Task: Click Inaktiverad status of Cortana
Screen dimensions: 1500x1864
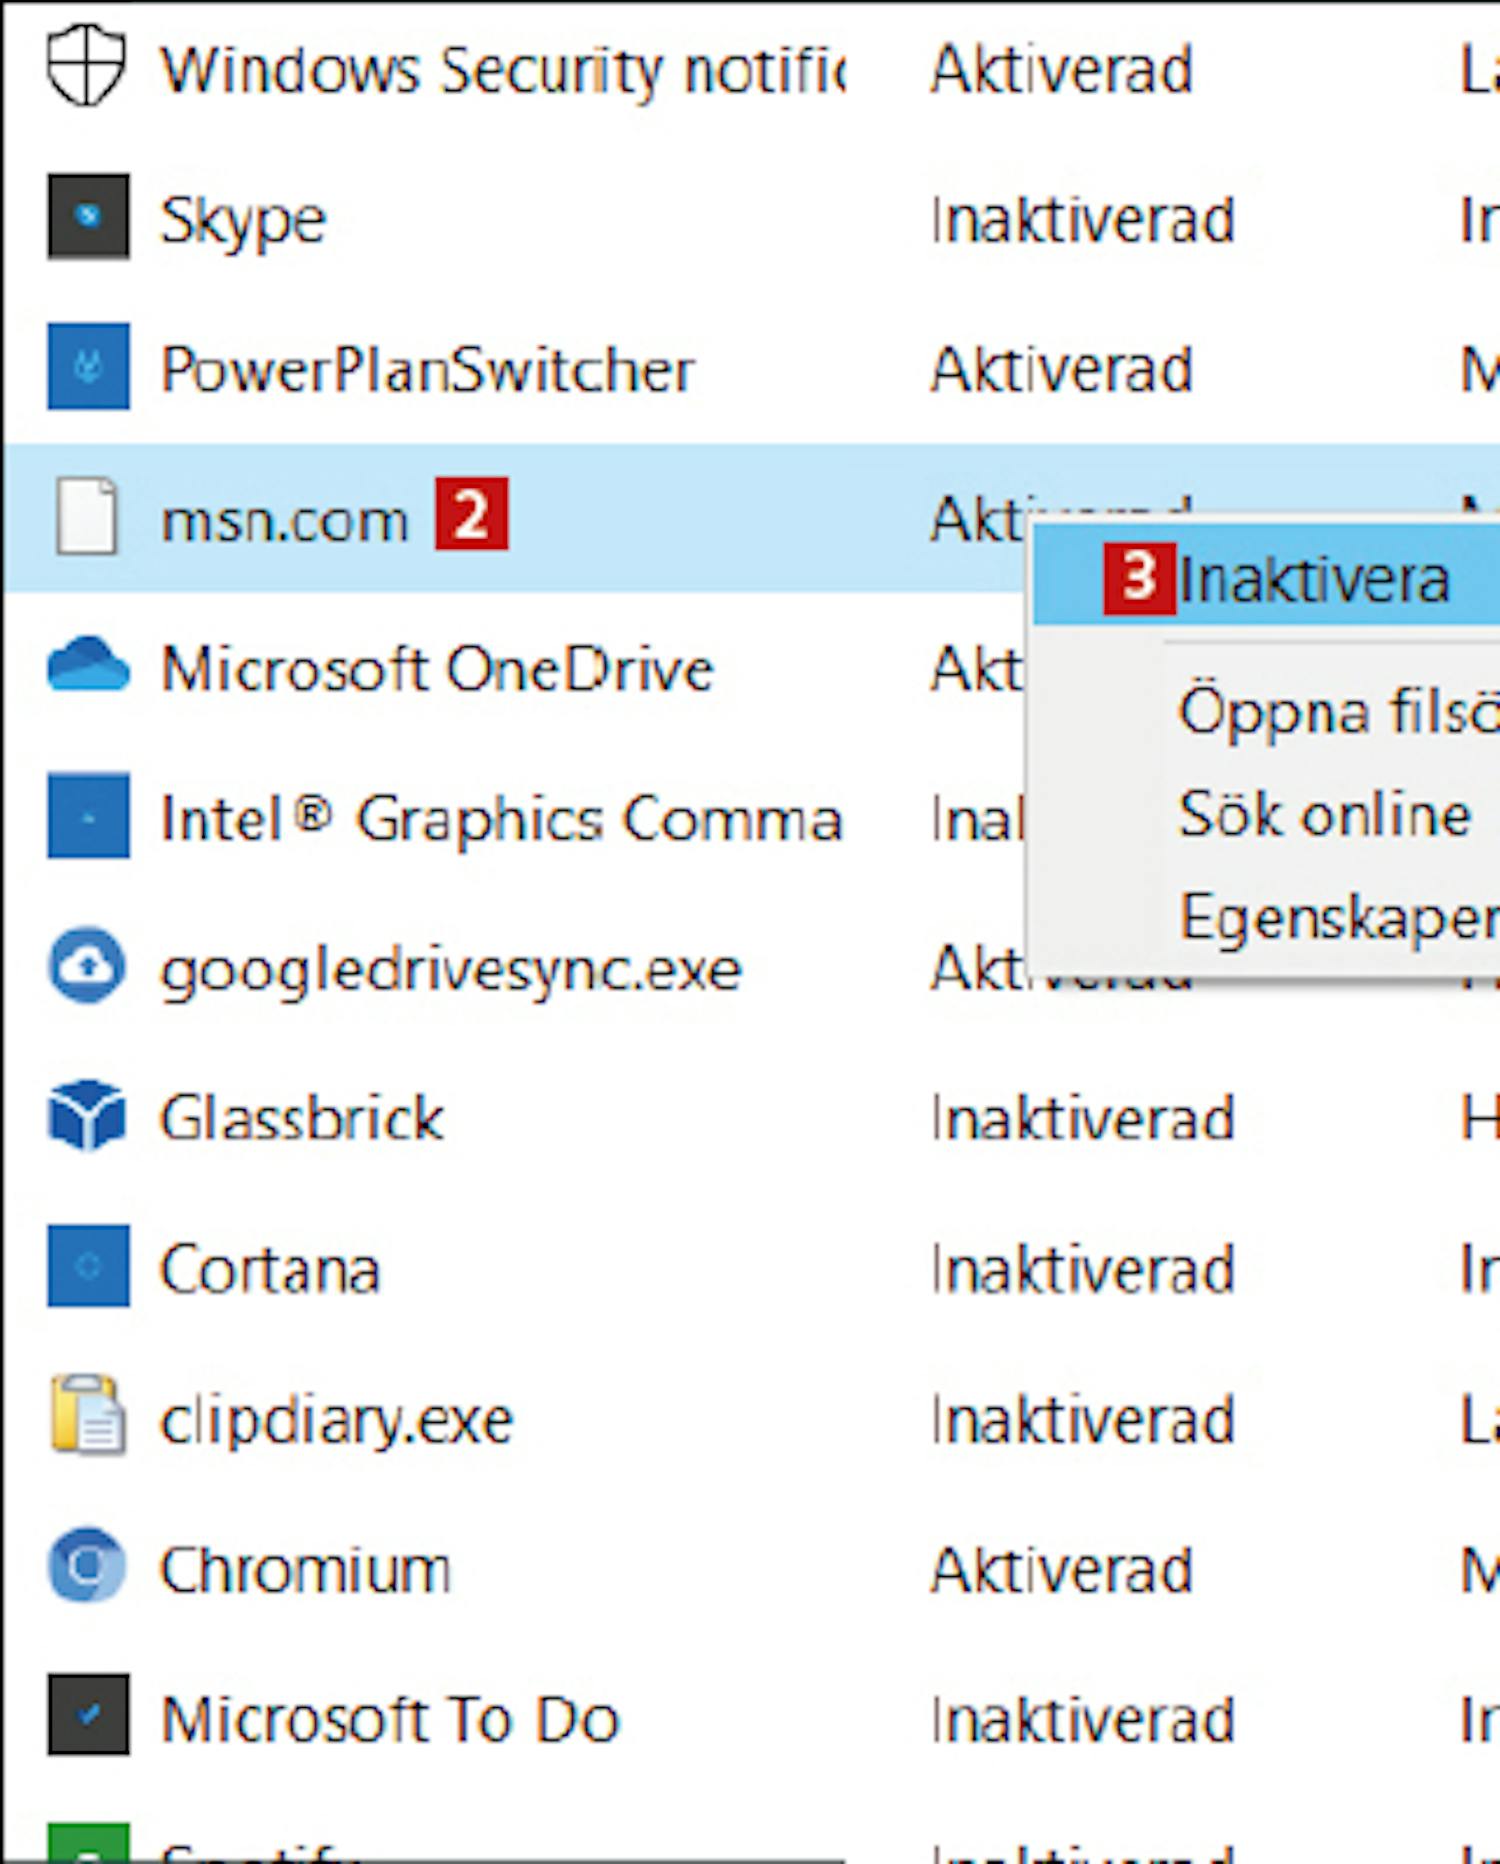Action: pyautogui.click(x=1083, y=1269)
